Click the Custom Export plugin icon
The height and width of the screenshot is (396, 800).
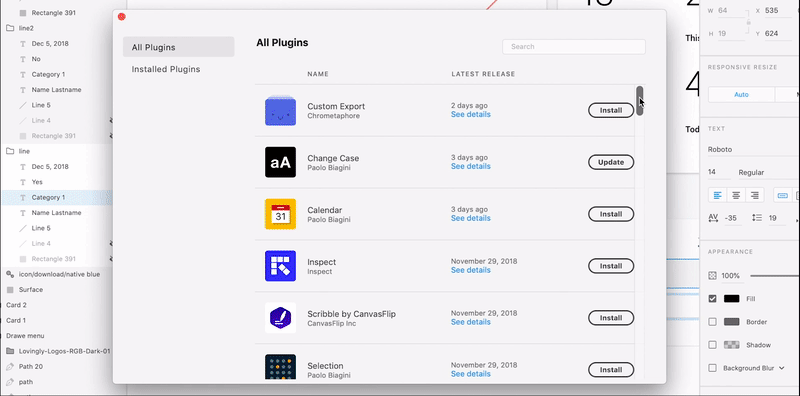click(x=280, y=110)
